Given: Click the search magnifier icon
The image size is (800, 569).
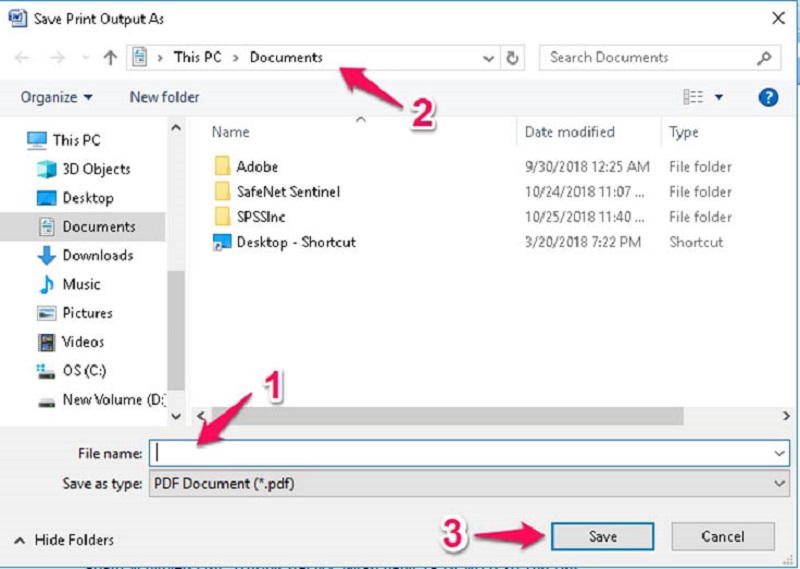Looking at the screenshot, I should [764, 58].
